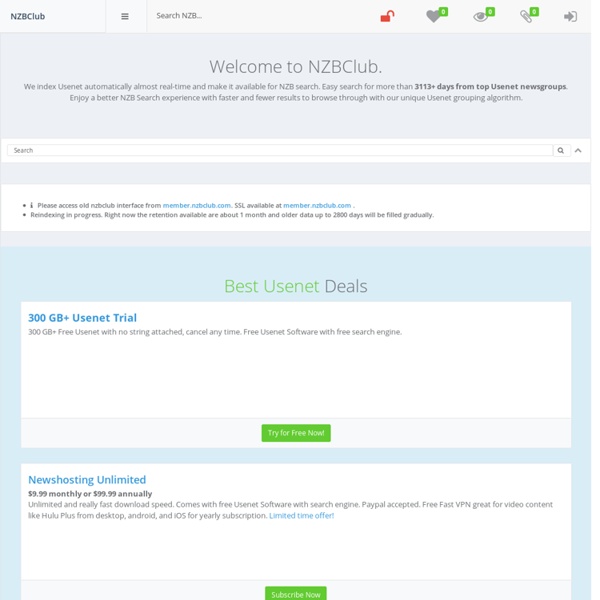Open the first member.nzbclub.com link

click(197, 205)
